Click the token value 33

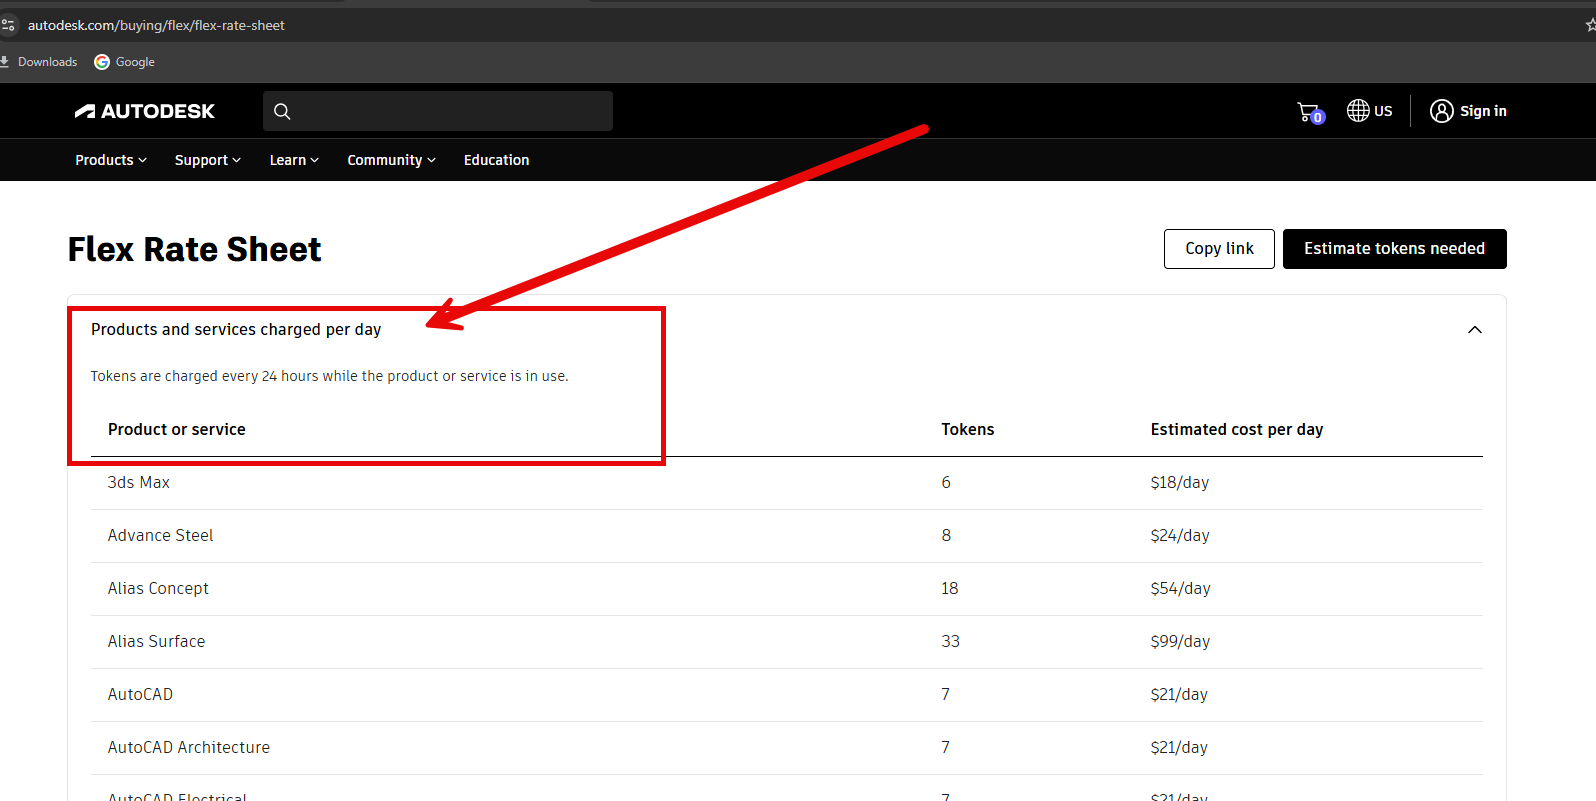tap(950, 641)
